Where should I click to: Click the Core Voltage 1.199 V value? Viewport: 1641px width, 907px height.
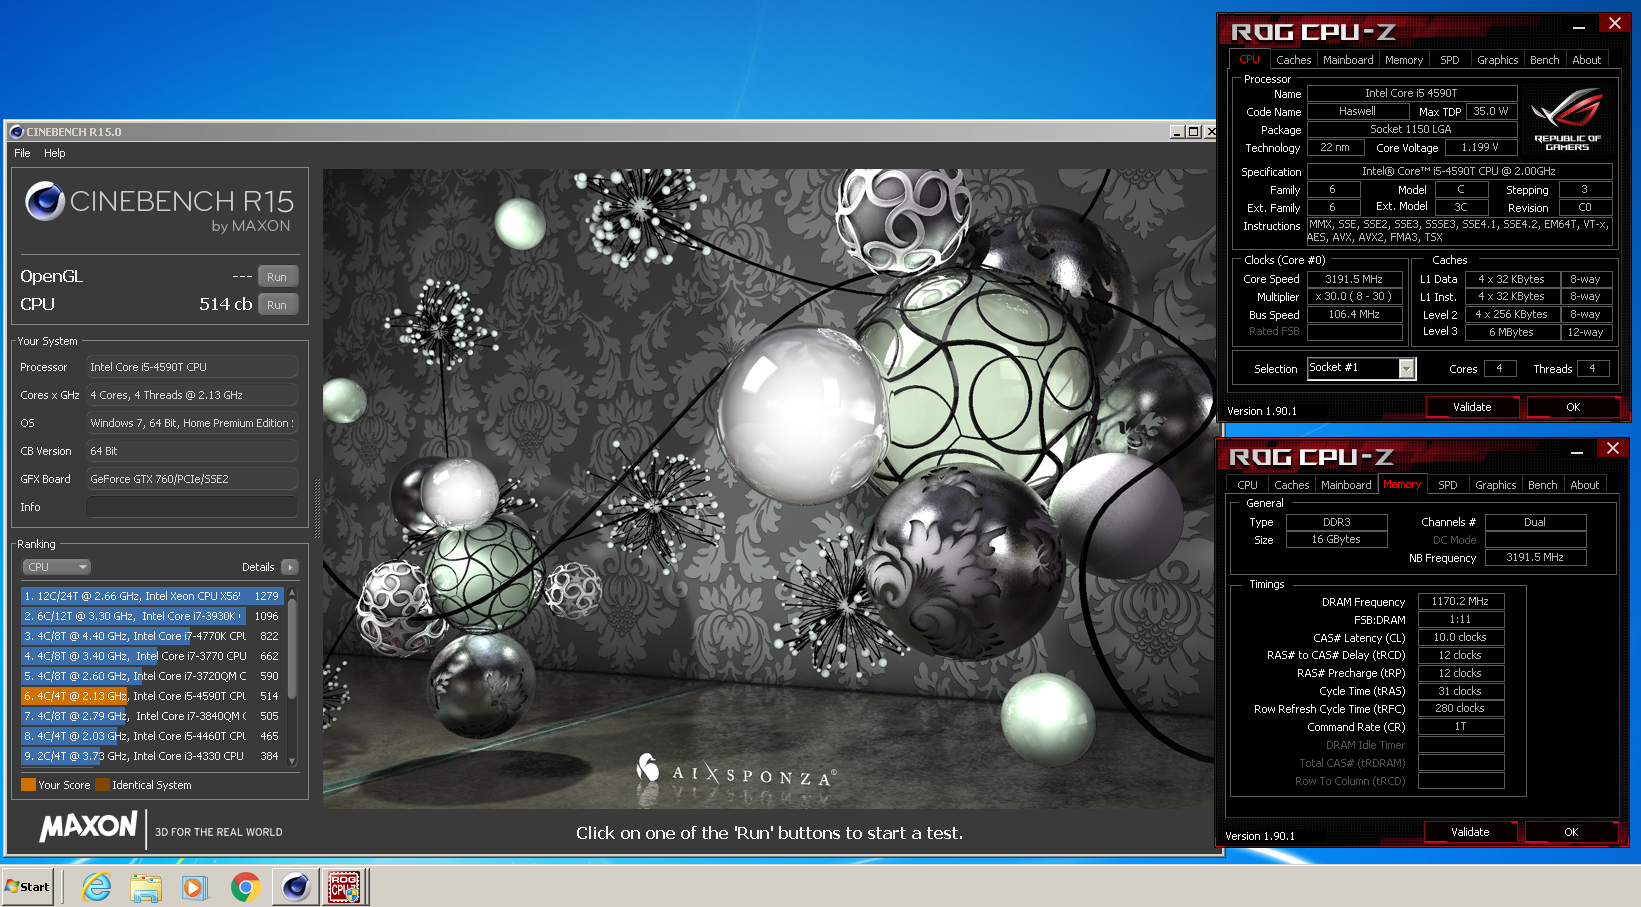[1481, 148]
